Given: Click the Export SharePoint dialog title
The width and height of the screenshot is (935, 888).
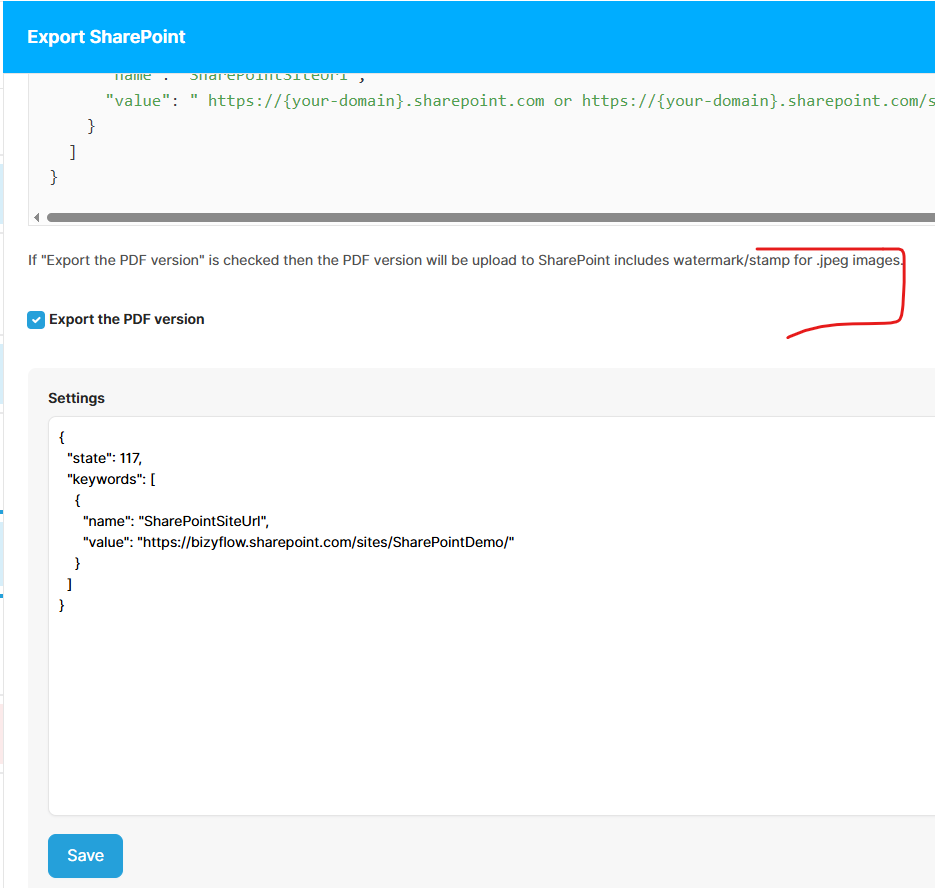Looking at the screenshot, I should [106, 37].
